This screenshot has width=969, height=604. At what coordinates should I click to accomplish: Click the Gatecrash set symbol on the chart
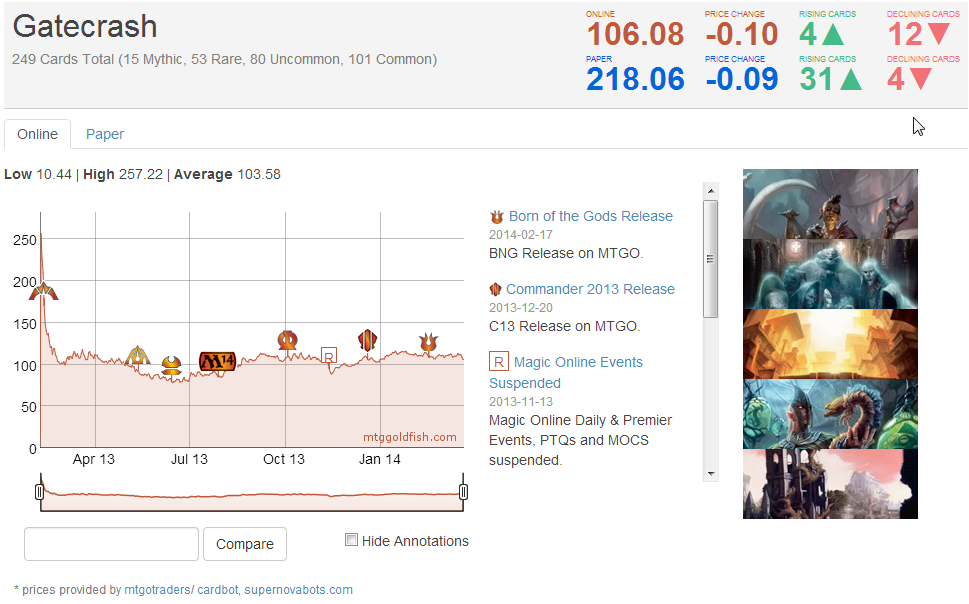[44, 291]
